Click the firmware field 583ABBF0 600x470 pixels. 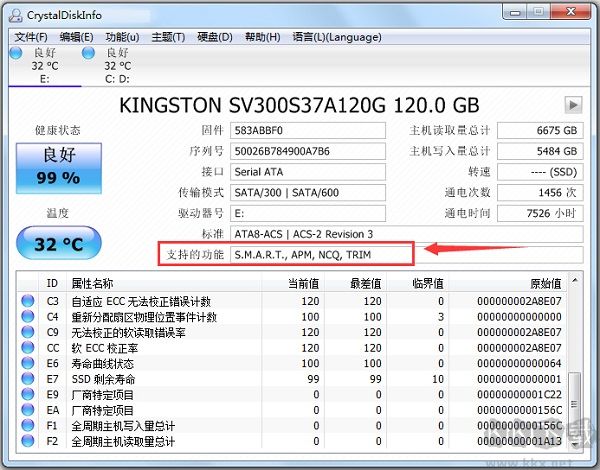pos(308,131)
